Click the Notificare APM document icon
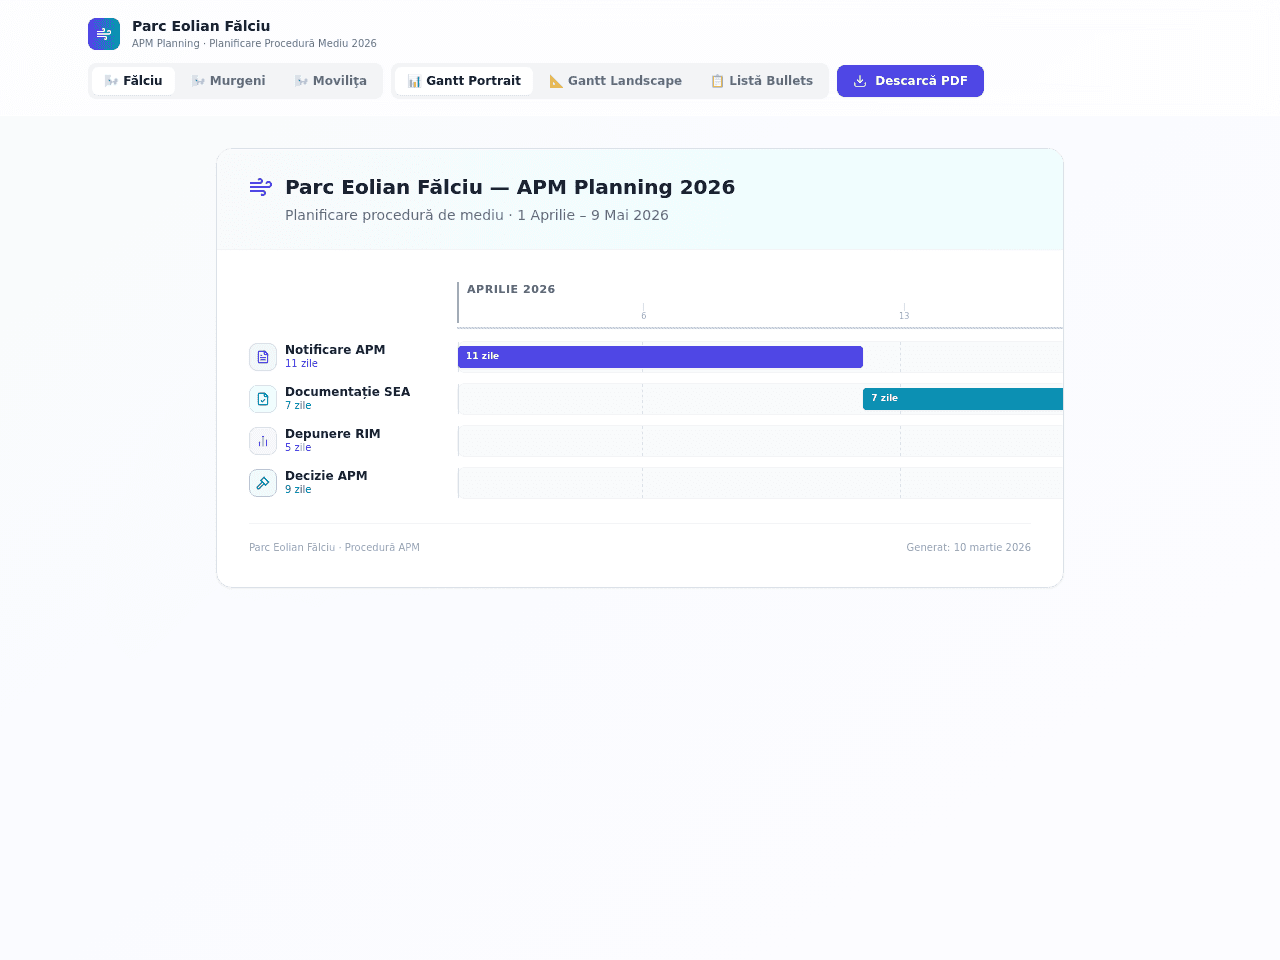The image size is (1280, 960). click(x=263, y=357)
